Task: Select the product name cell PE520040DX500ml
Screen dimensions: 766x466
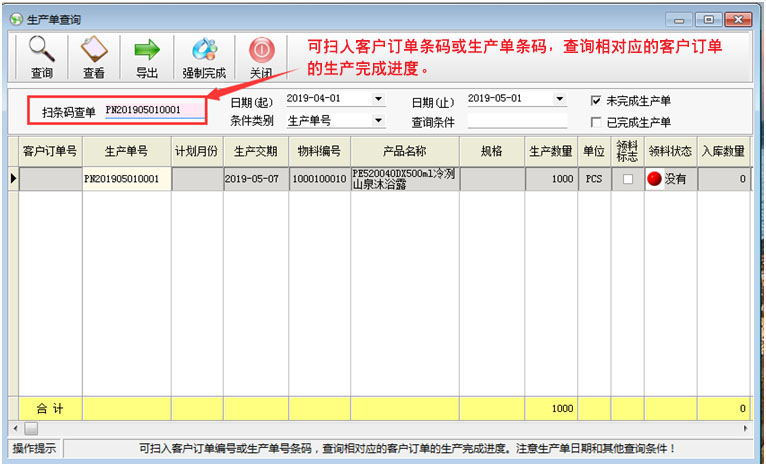Action: pyautogui.click(x=405, y=179)
